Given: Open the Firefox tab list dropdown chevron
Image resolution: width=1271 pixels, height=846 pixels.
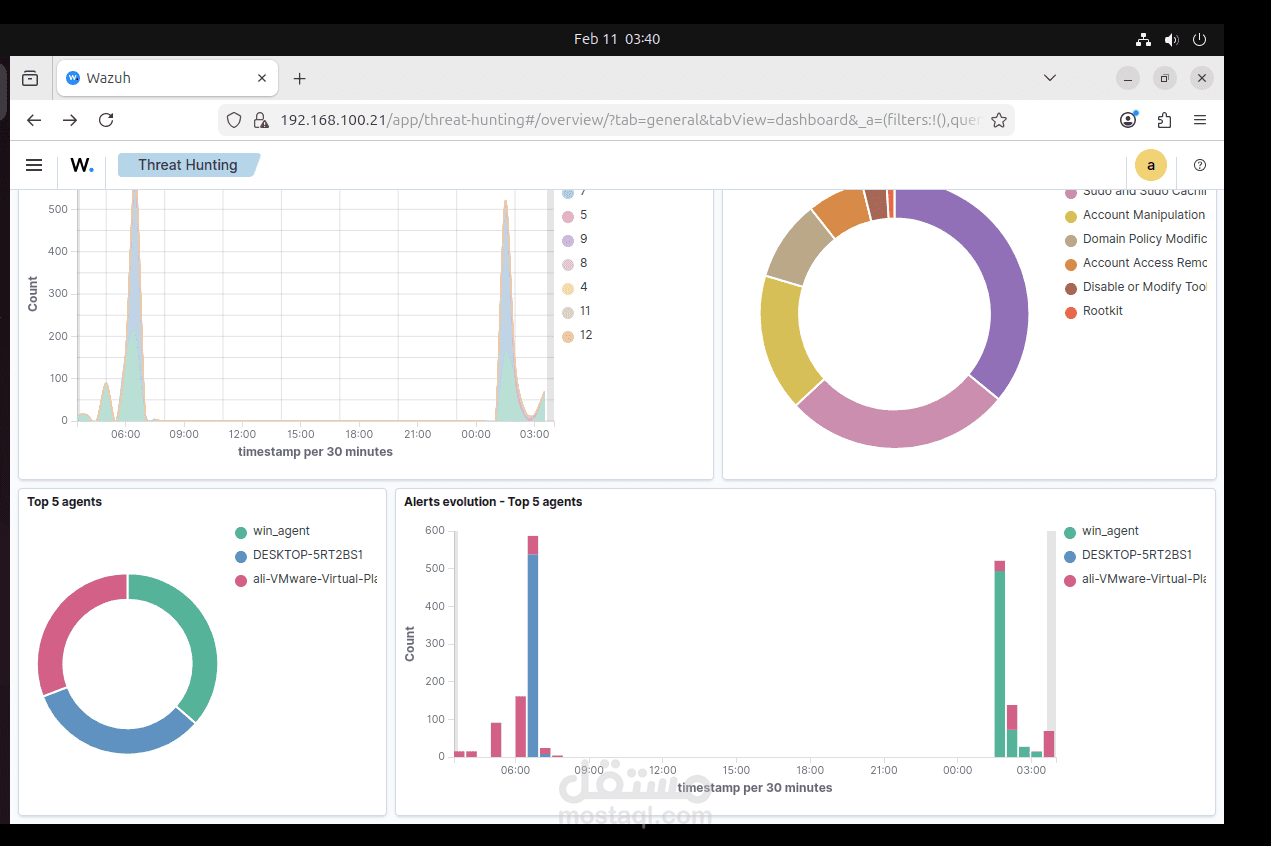Looking at the screenshot, I should click(x=1049, y=77).
